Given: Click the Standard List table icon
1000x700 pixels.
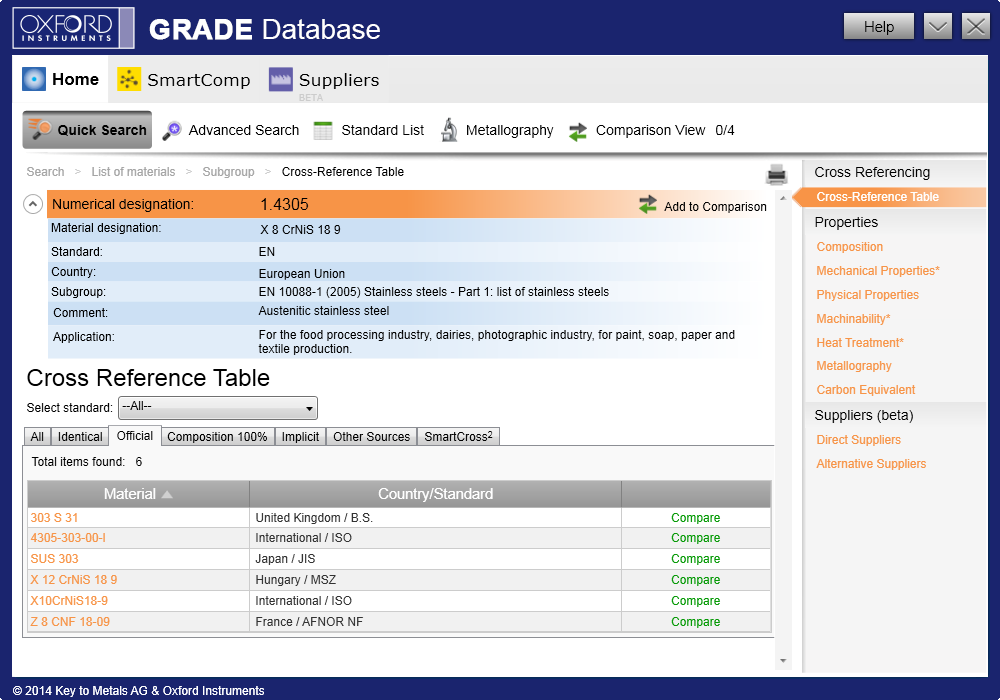Looking at the screenshot, I should point(323,130).
